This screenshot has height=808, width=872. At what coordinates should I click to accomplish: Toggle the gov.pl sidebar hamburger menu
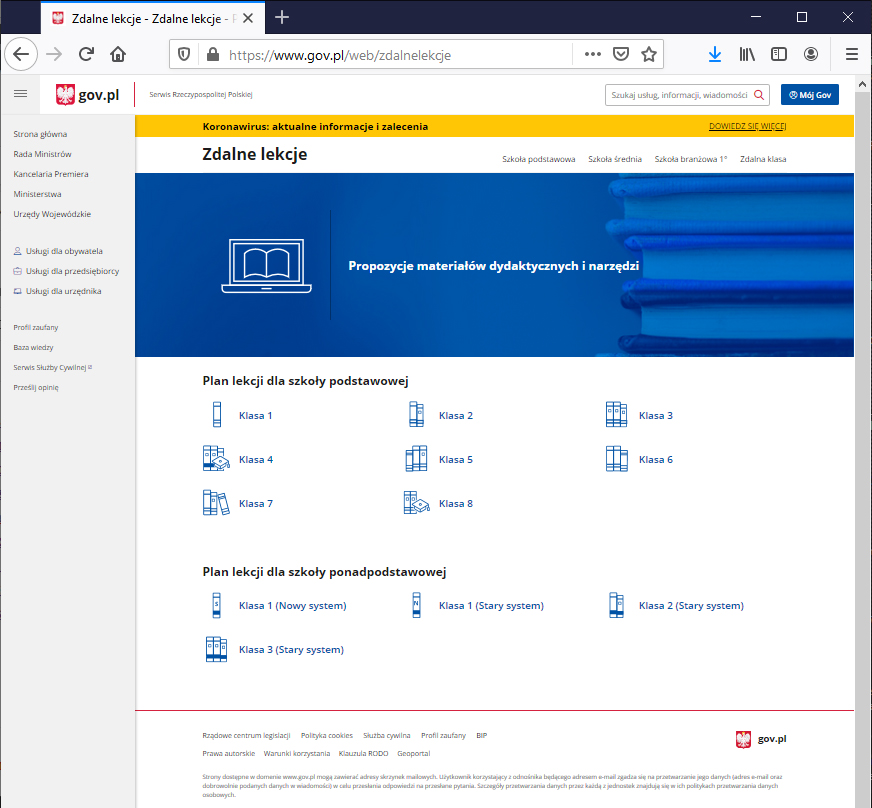[x=20, y=94]
